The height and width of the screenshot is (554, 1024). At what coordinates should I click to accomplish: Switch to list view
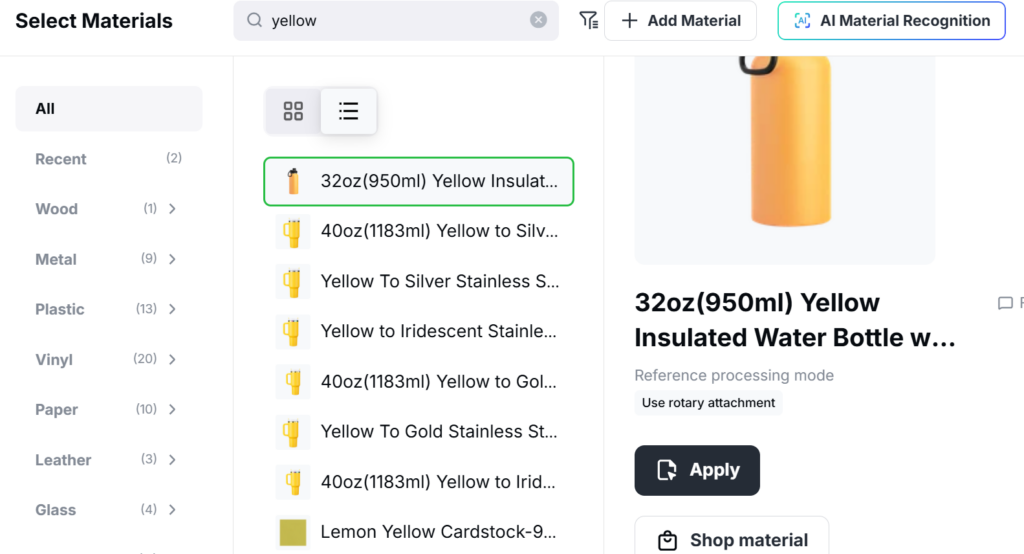pyautogui.click(x=349, y=111)
